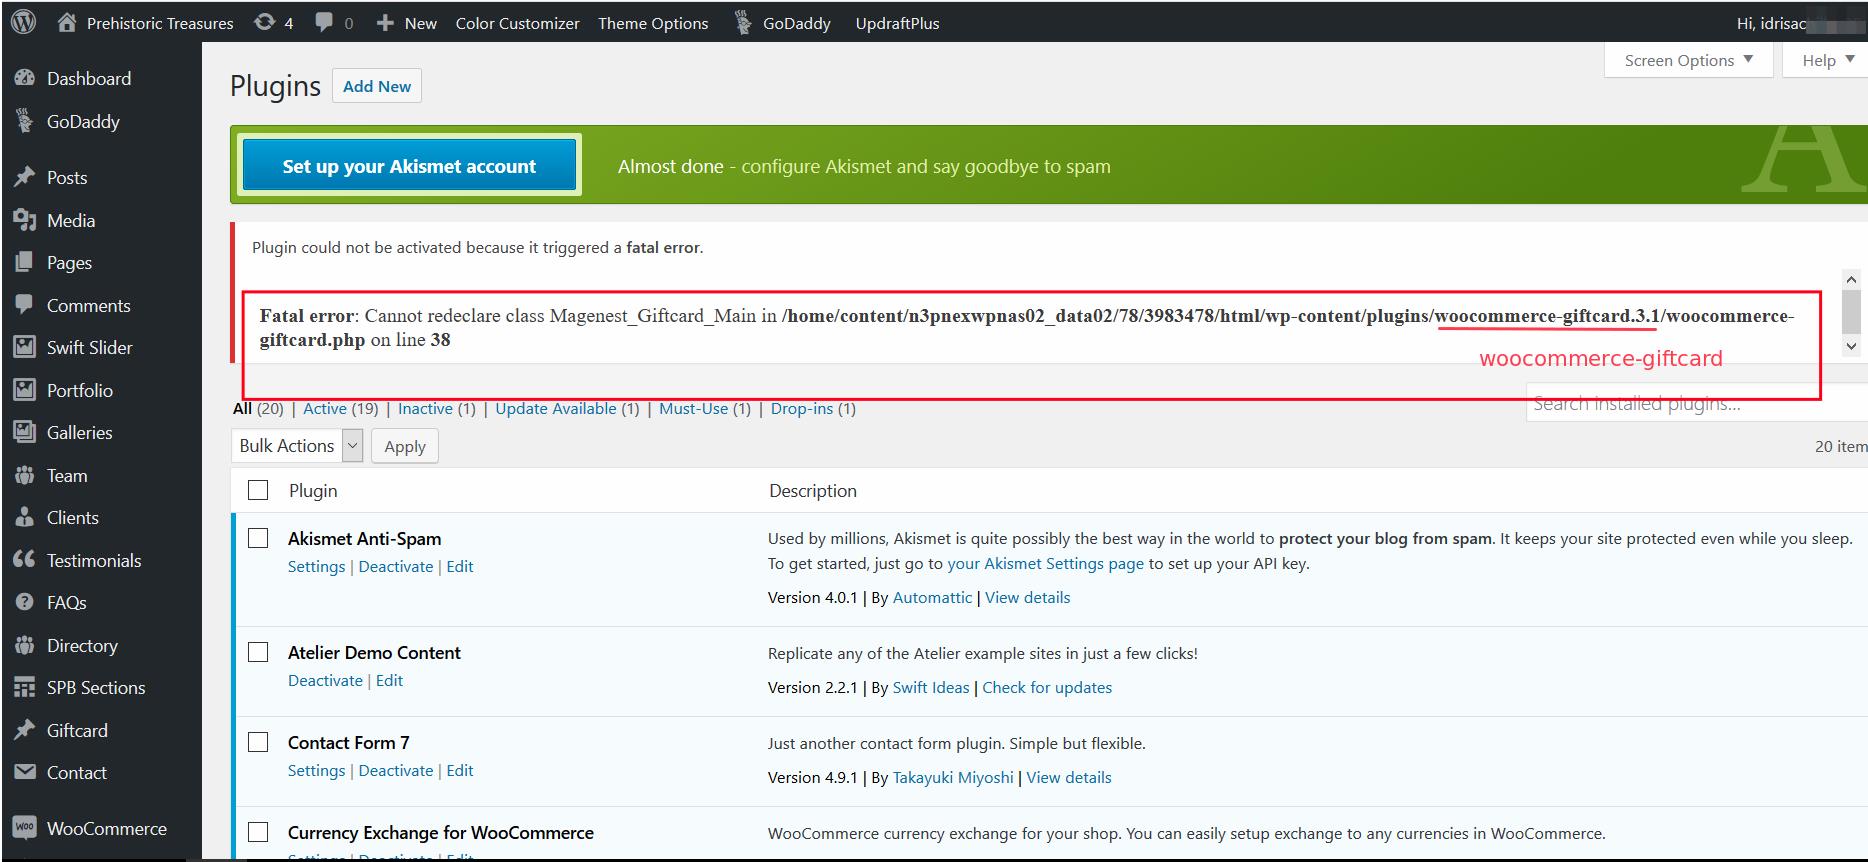Click the comments bubble icon in admin bar

[x=324, y=22]
